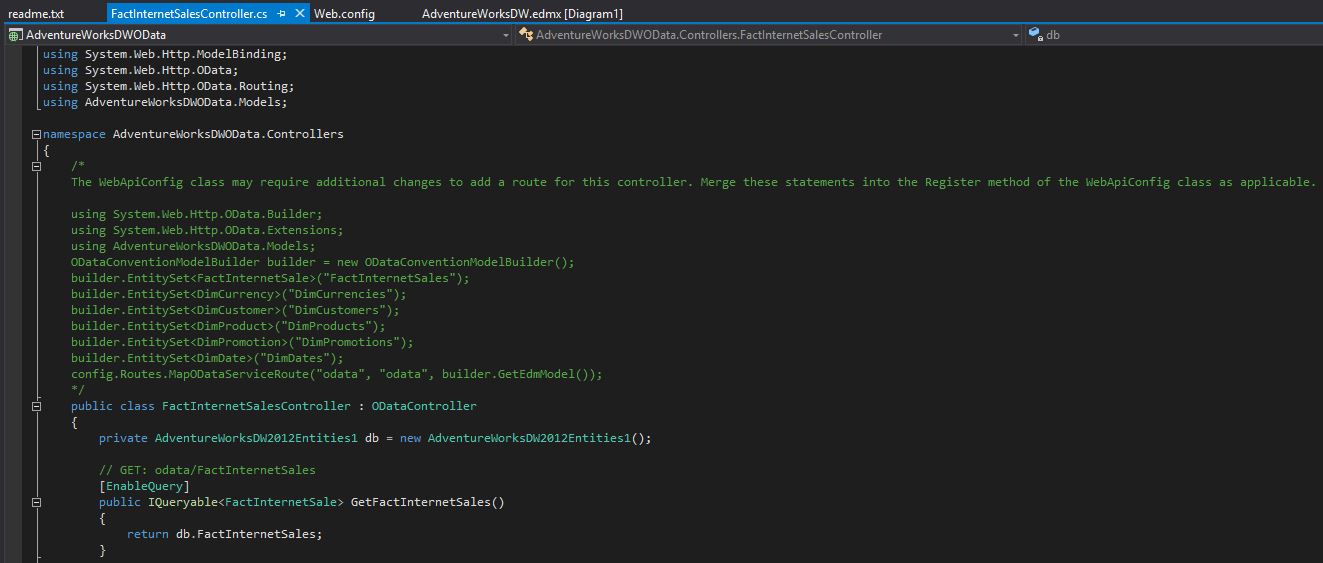Click the DimPromotions entity set line
Screen dimensions: 1323x563
pos(242,342)
